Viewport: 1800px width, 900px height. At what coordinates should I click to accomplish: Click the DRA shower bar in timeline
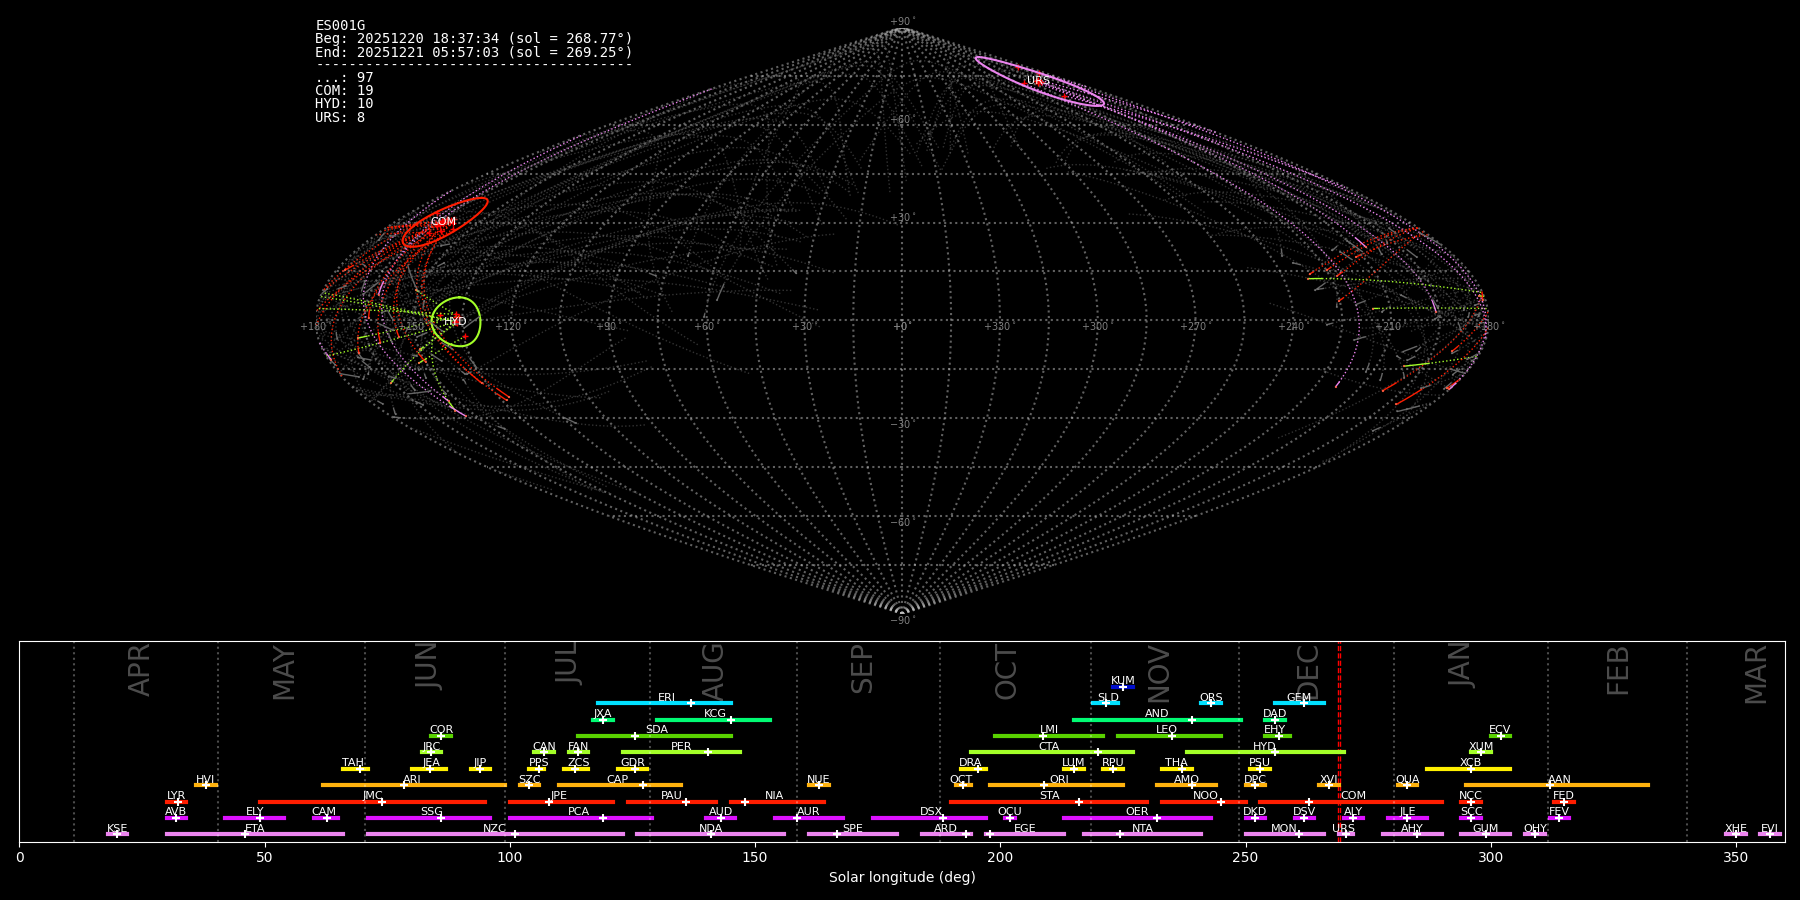(973, 769)
